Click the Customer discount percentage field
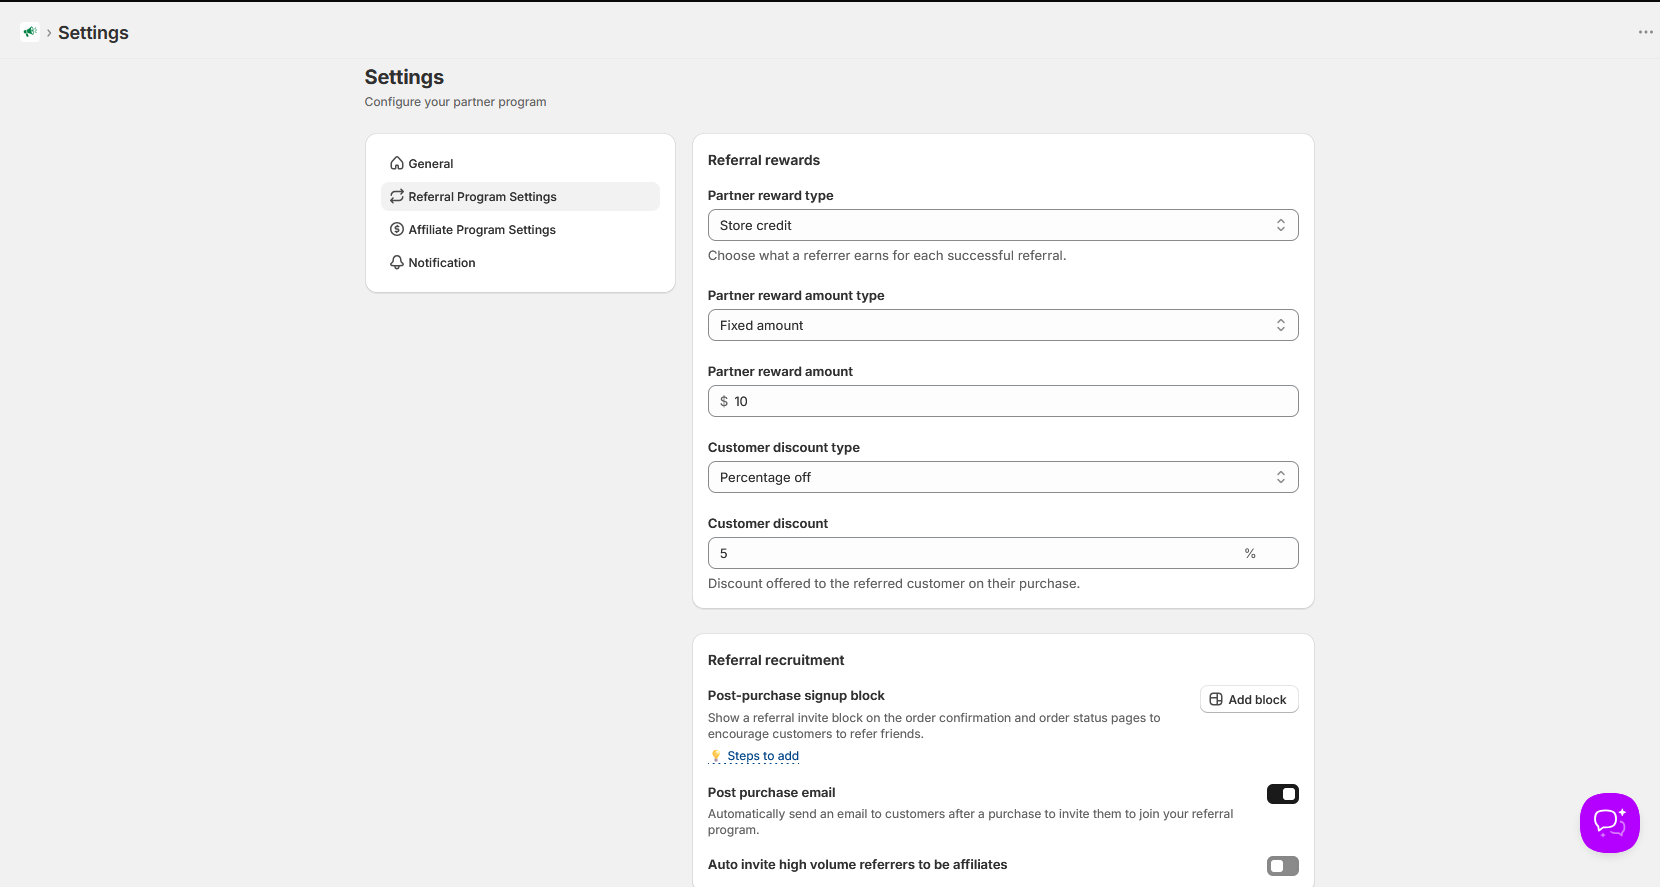 (x=1003, y=553)
